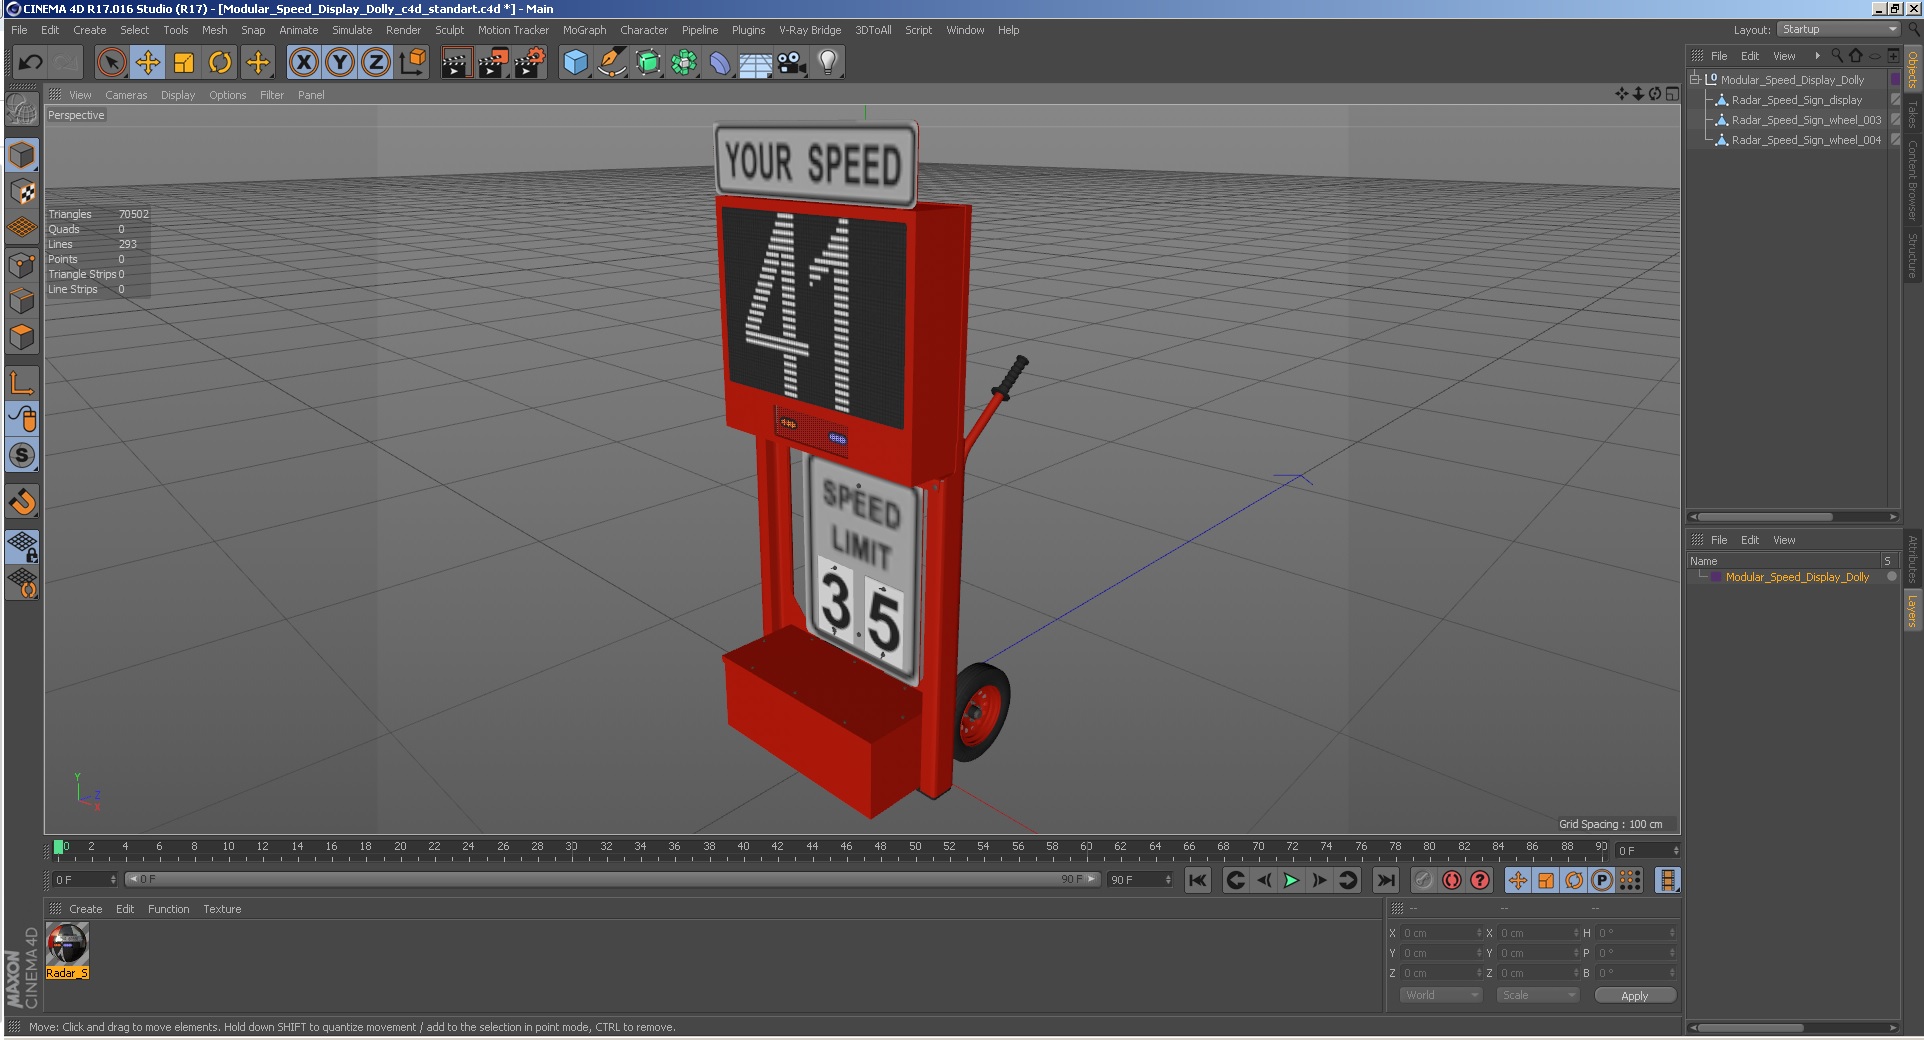Viewport: 1924px width, 1040px height.
Task: Open the Structure side tab
Action: click(x=1912, y=256)
